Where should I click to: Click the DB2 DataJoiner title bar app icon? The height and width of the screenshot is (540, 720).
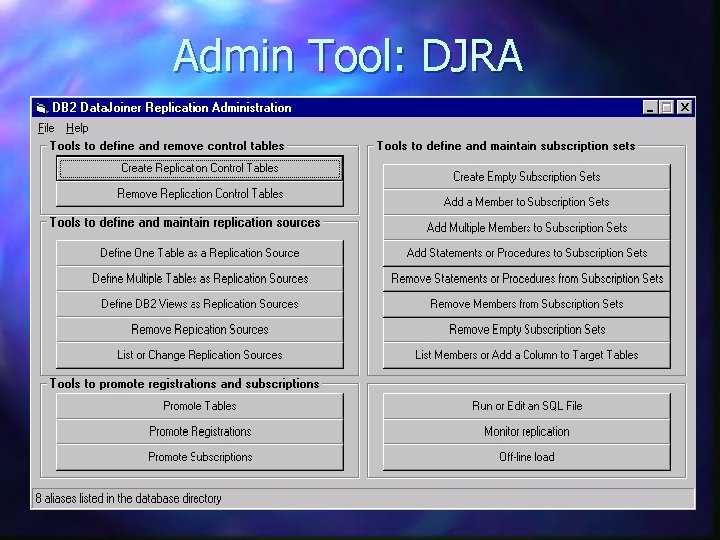[x=42, y=108]
